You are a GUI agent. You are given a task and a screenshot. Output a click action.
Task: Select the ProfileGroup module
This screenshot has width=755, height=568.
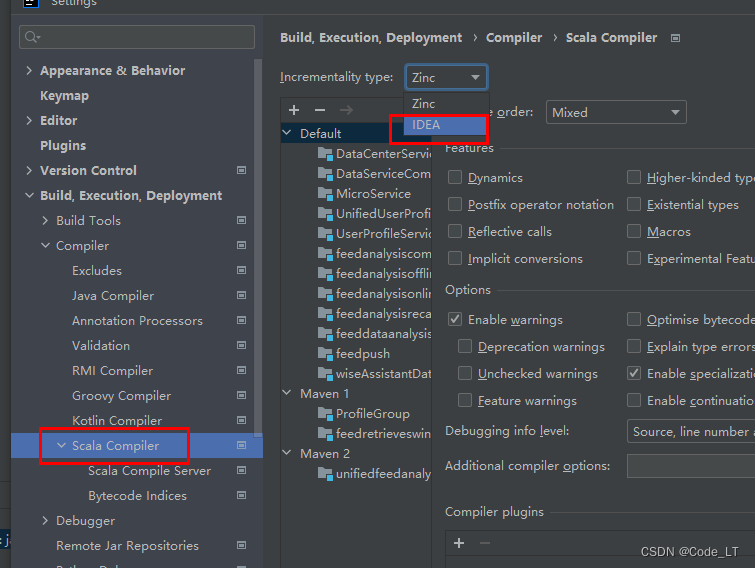pos(364,414)
